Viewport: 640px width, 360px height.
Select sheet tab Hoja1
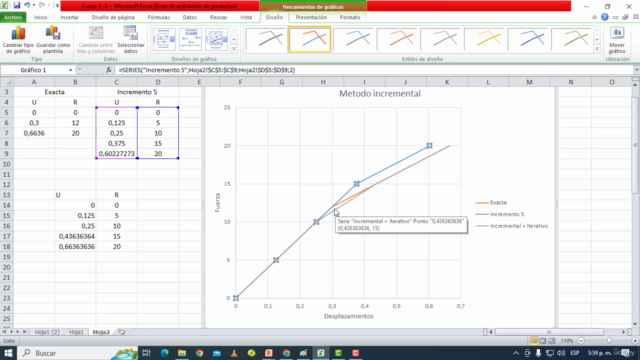(x=76, y=332)
